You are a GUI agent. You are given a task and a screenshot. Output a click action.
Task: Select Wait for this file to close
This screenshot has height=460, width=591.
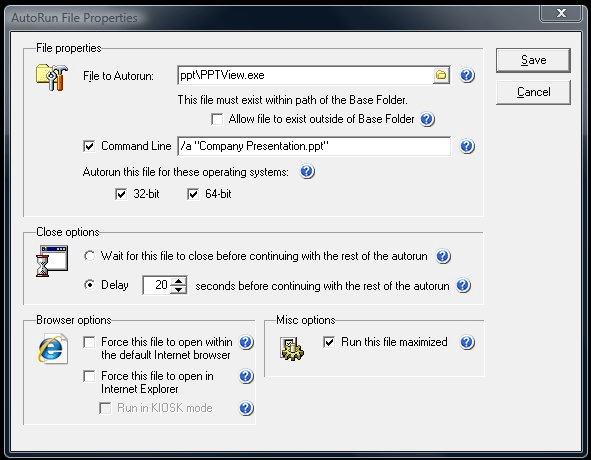(x=89, y=256)
